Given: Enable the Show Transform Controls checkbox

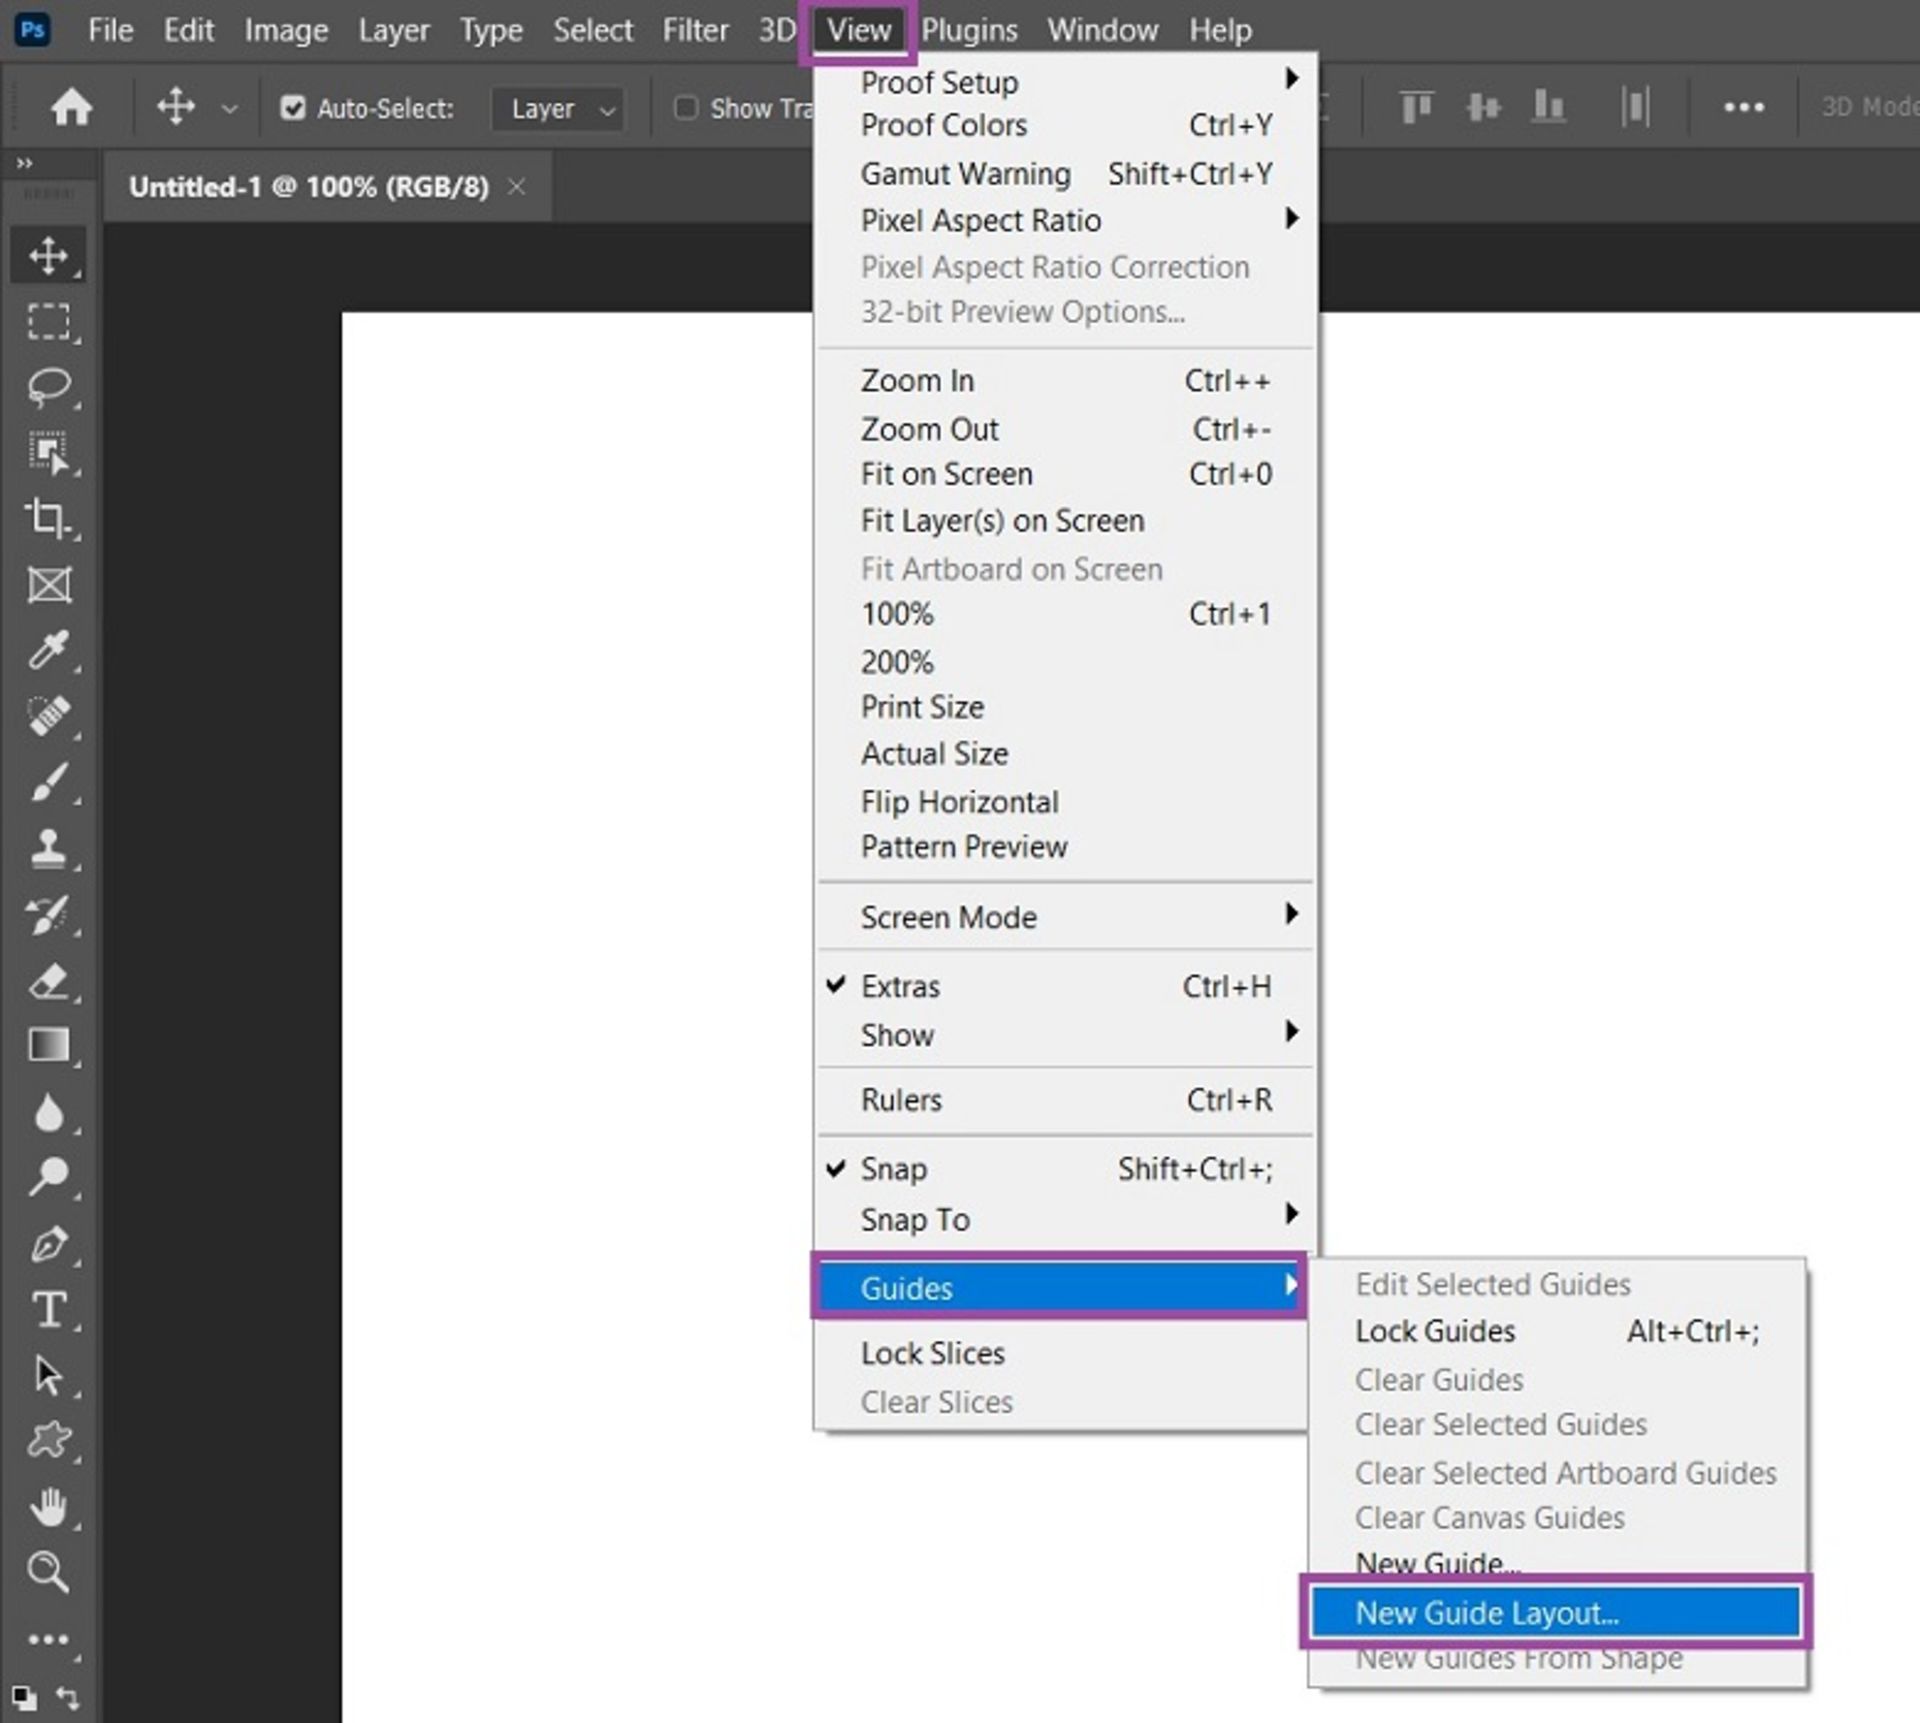Looking at the screenshot, I should pyautogui.click(x=686, y=108).
